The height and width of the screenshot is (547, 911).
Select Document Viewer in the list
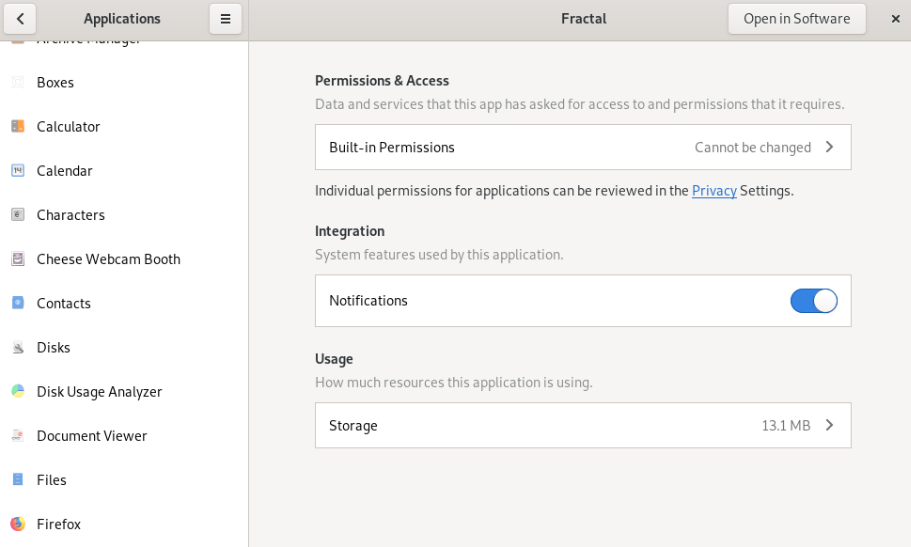(x=92, y=436)
